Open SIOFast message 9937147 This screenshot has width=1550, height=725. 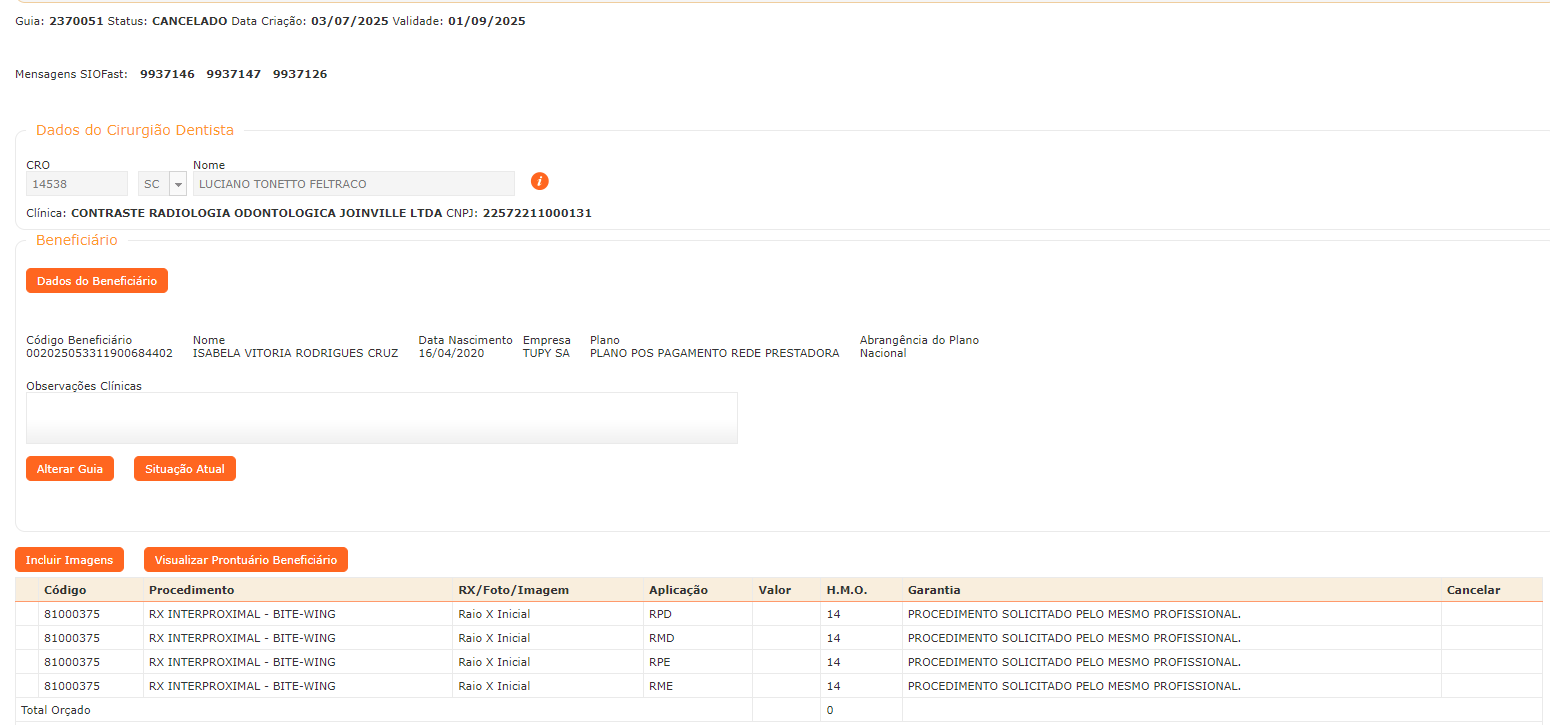(x=233, y=74)
